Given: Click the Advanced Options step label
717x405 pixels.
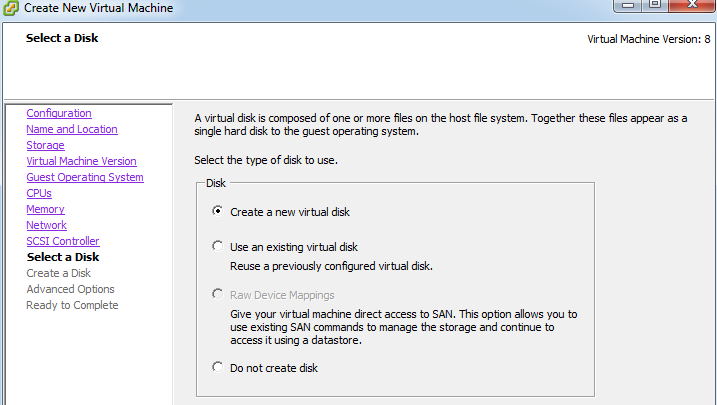Looking at the screenshot, I should [70, 289].
